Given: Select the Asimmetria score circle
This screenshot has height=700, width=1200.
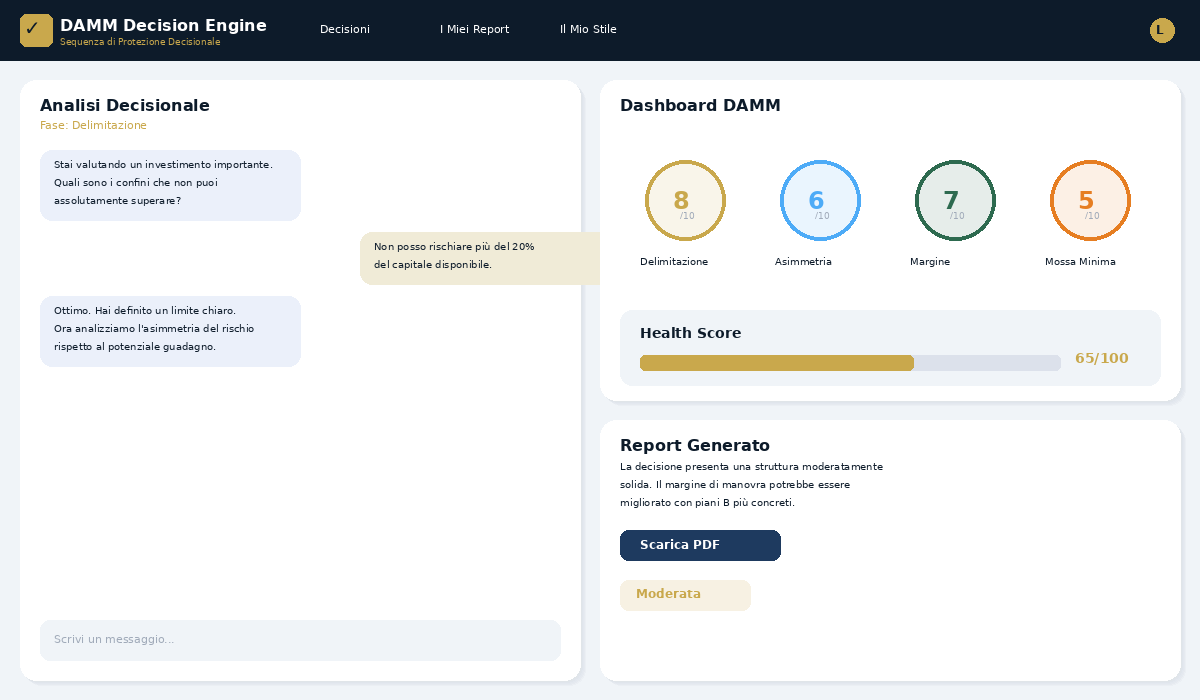Looking at the screenshot, I should (x=820, y=200).
